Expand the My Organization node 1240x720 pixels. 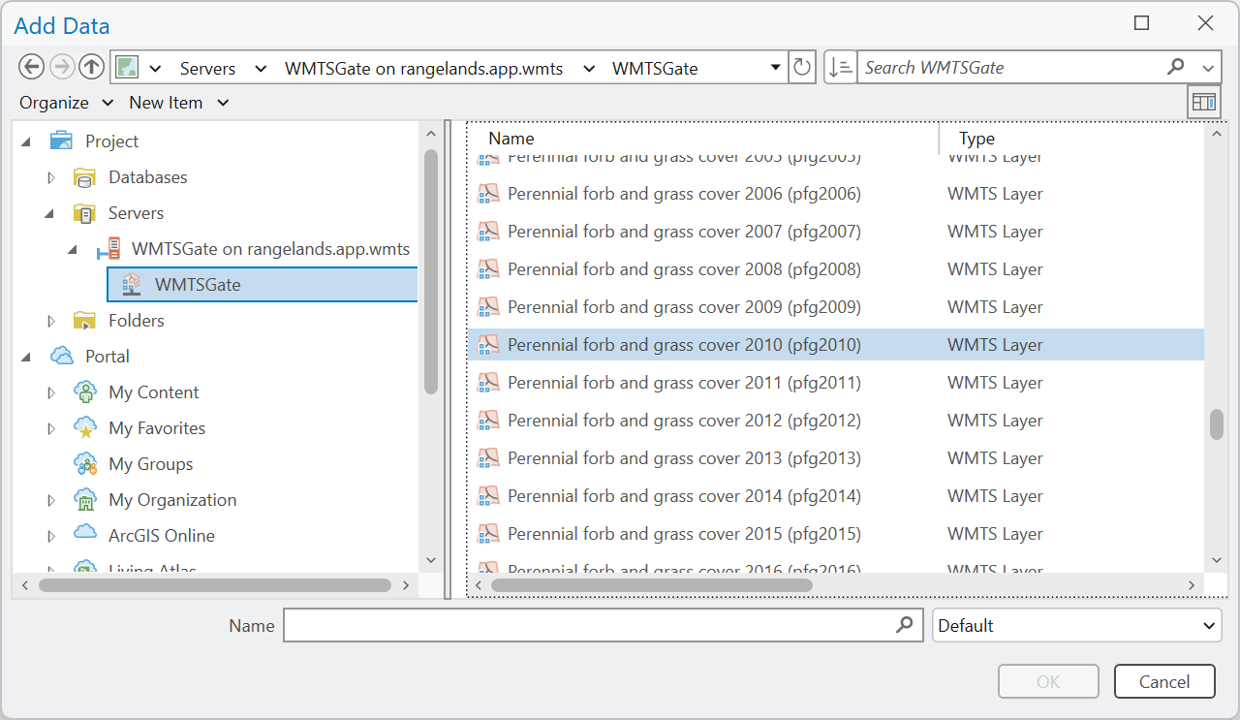(x=52, y=500)
